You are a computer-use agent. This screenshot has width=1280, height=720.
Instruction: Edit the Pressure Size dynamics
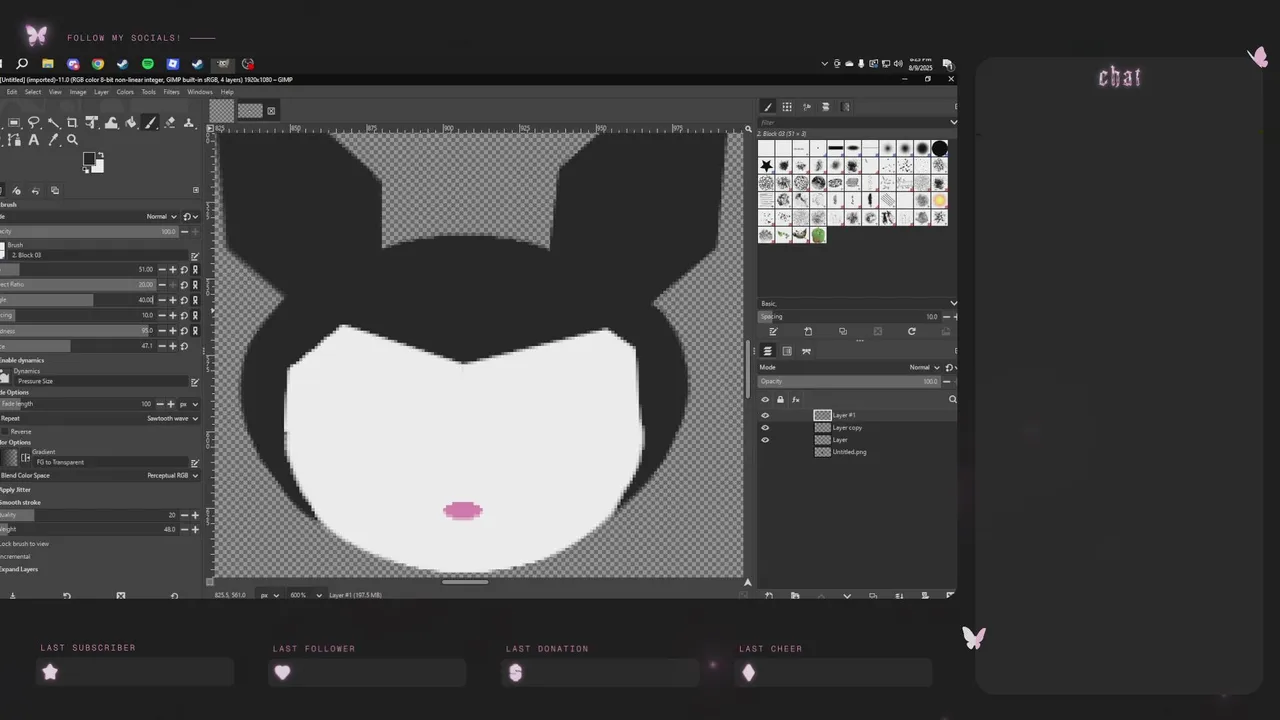pyautogui.click(x=195, y=381)
